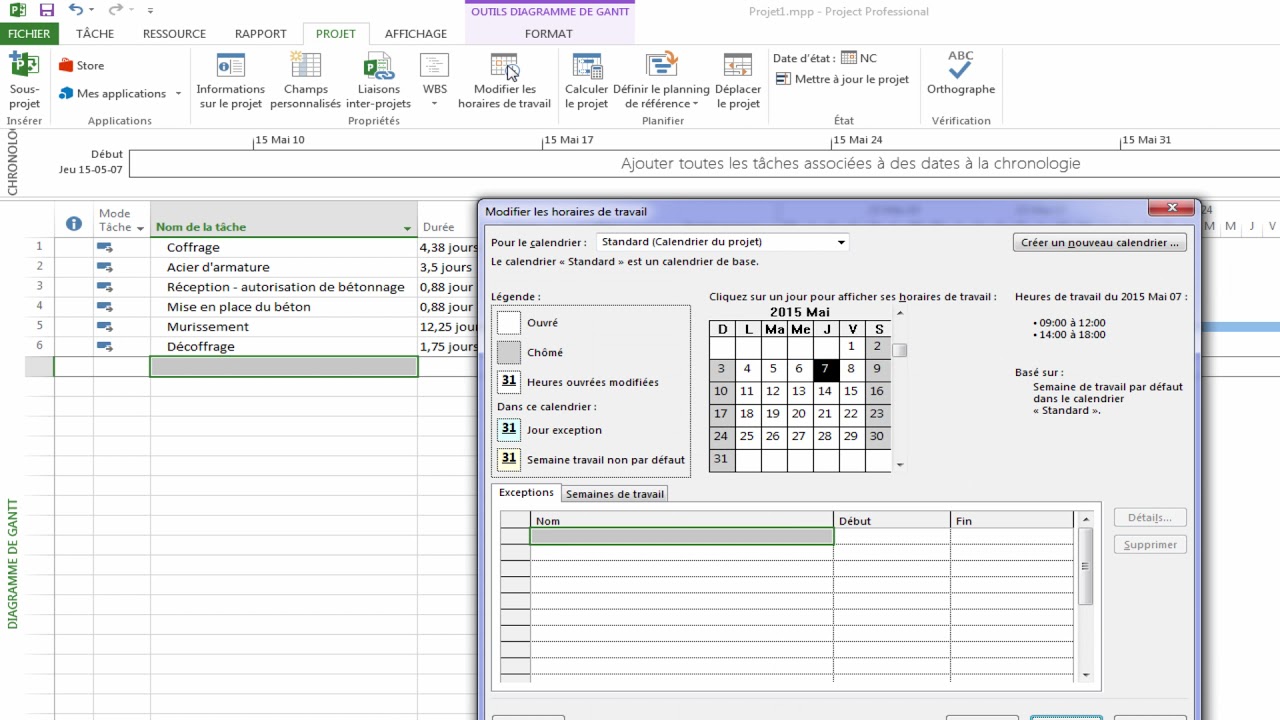This screenshot has height=720, width=1280.
Task: Open the FICHIER tab
Action: point(28,34)
